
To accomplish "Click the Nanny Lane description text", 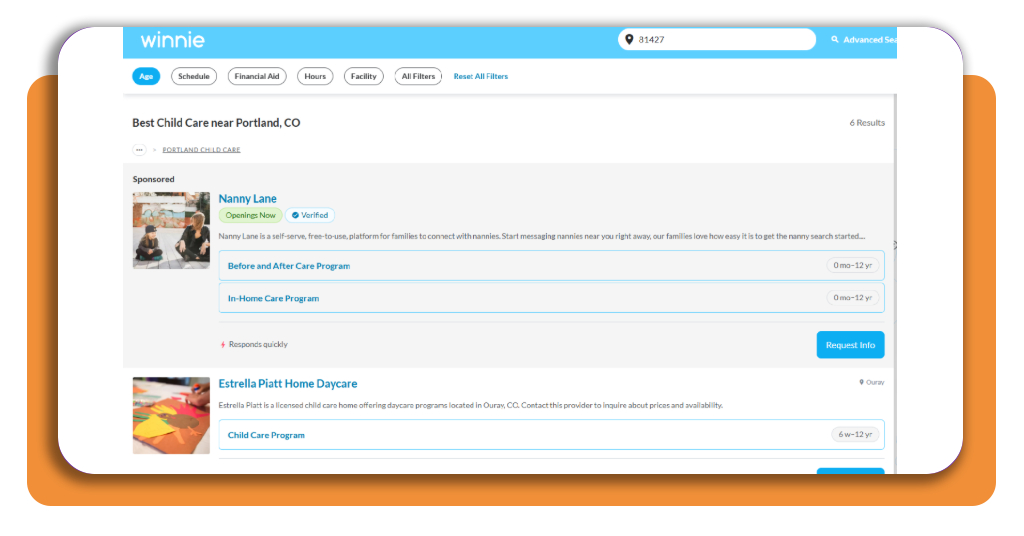I will click(x=542, y=236).
